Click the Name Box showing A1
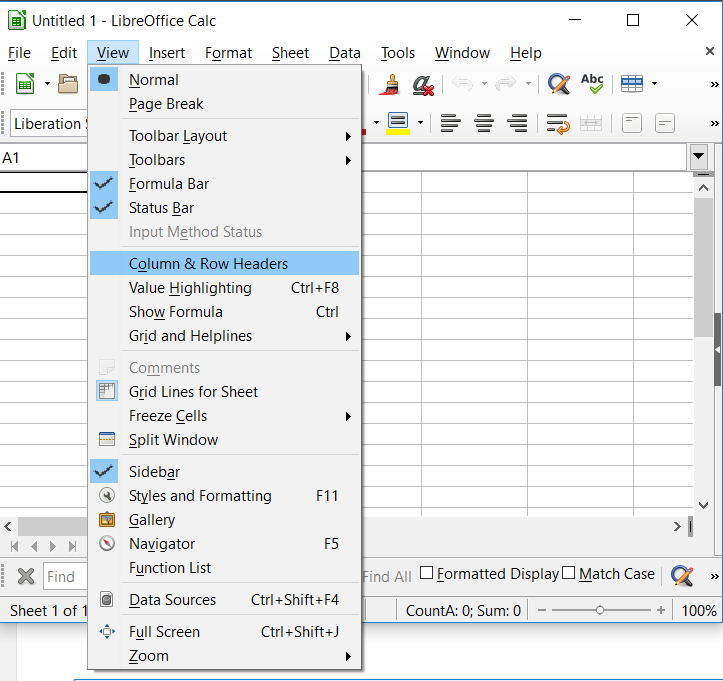The width and height of the screenshot is (723, 681). 44,158
